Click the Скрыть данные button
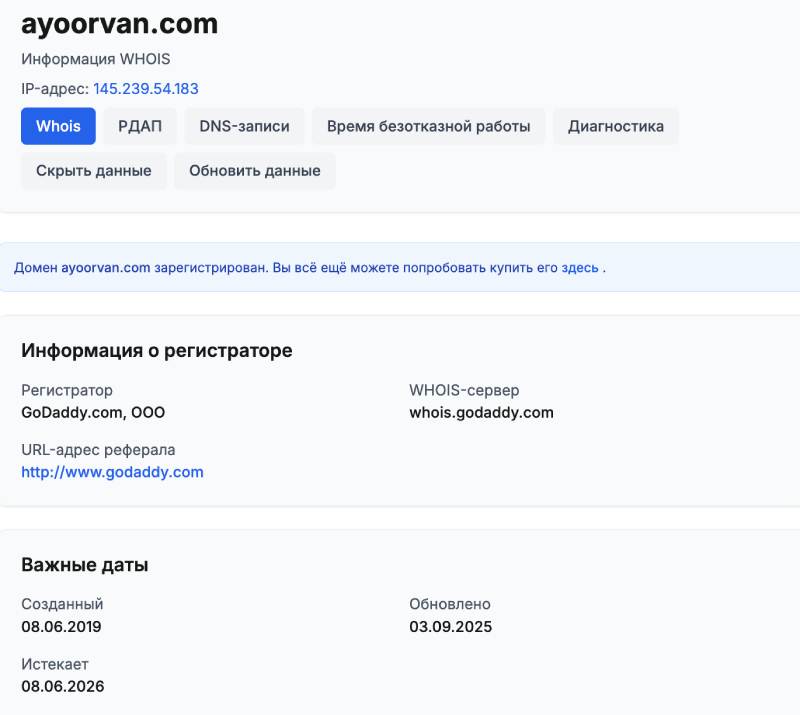 pos(93,170)
